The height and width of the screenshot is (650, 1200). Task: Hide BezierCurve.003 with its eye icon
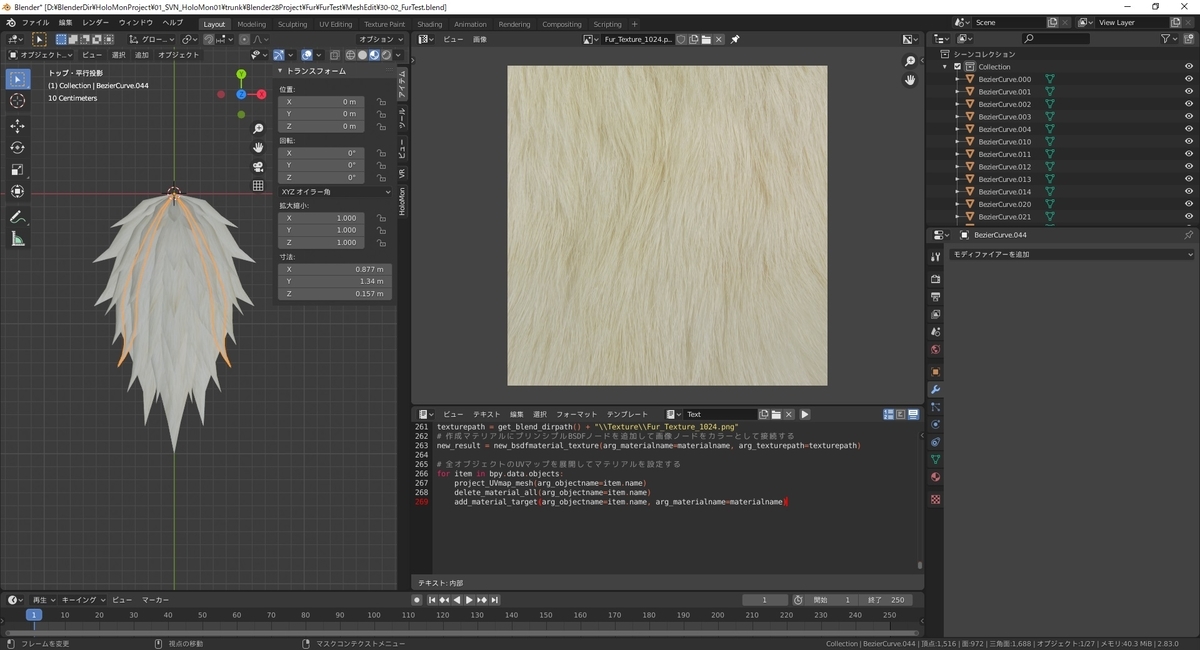pyautogui.click(x=1189, y=117)
